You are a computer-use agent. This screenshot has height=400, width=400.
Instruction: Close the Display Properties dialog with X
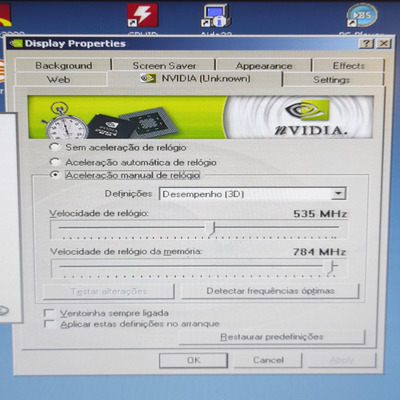coord(384,43)
